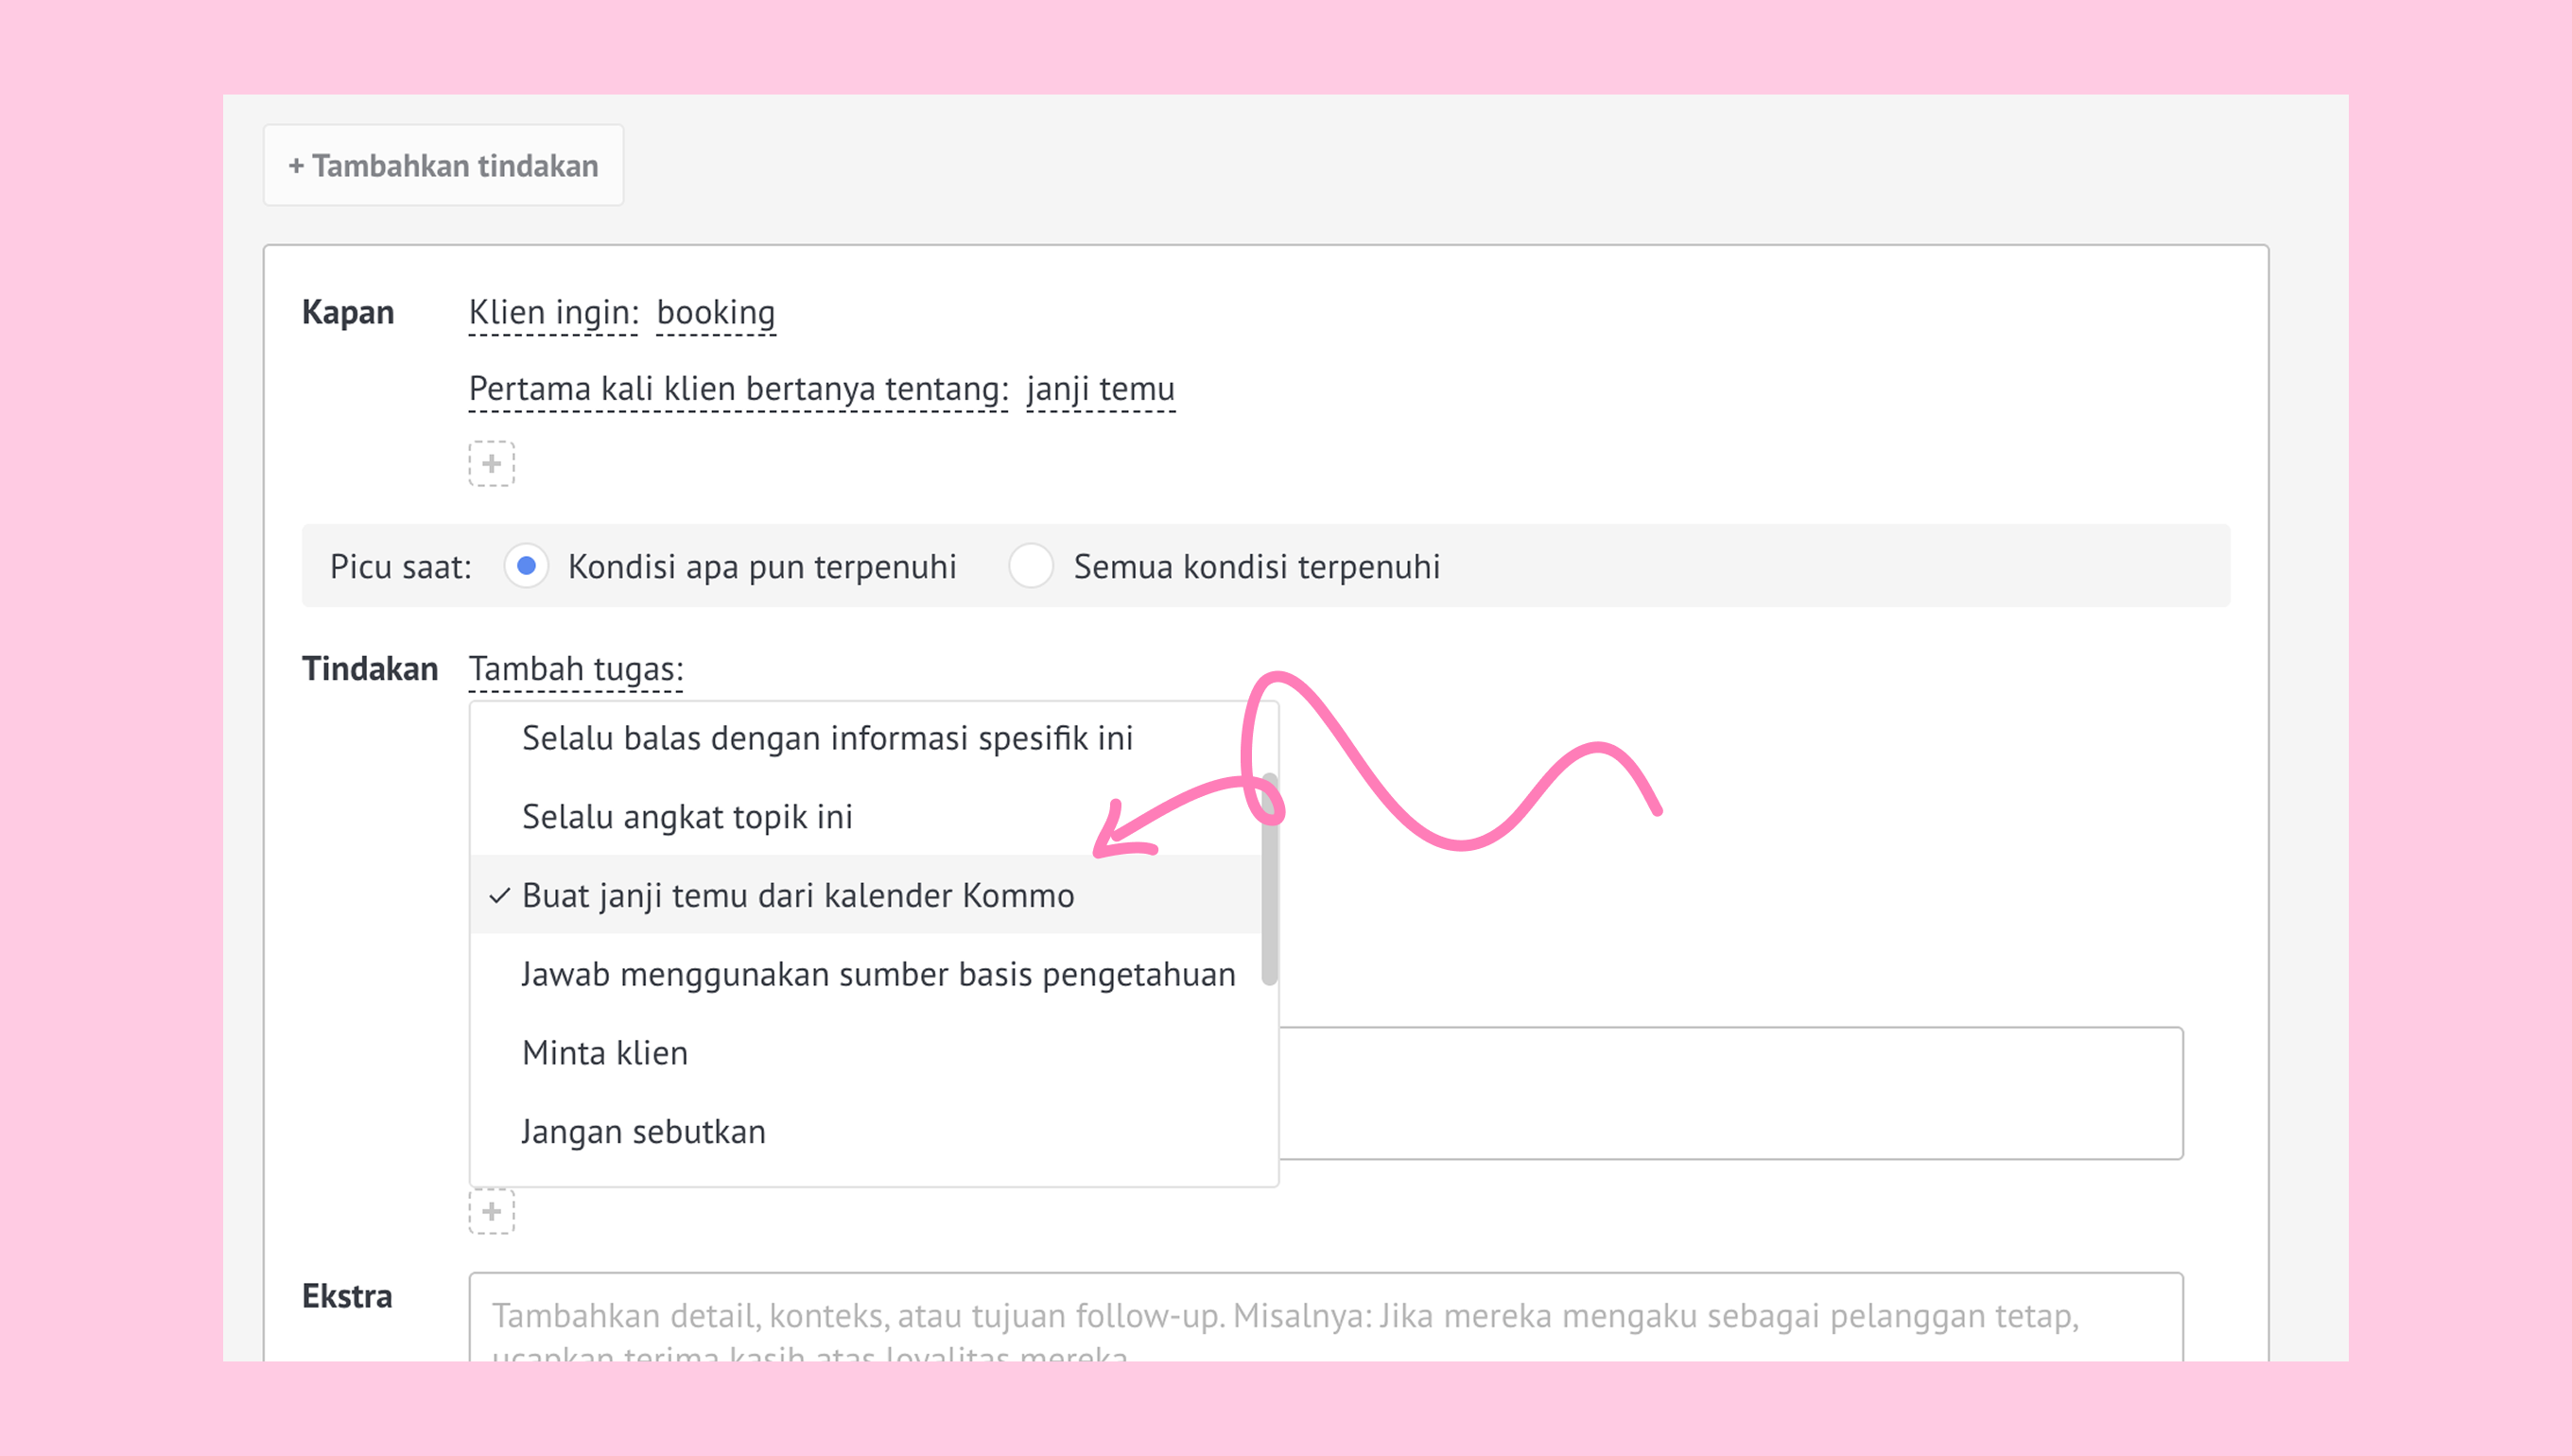Click the text box behind the dropdown list
Screen dimensions: 2572x1456
[1730, 1093]
